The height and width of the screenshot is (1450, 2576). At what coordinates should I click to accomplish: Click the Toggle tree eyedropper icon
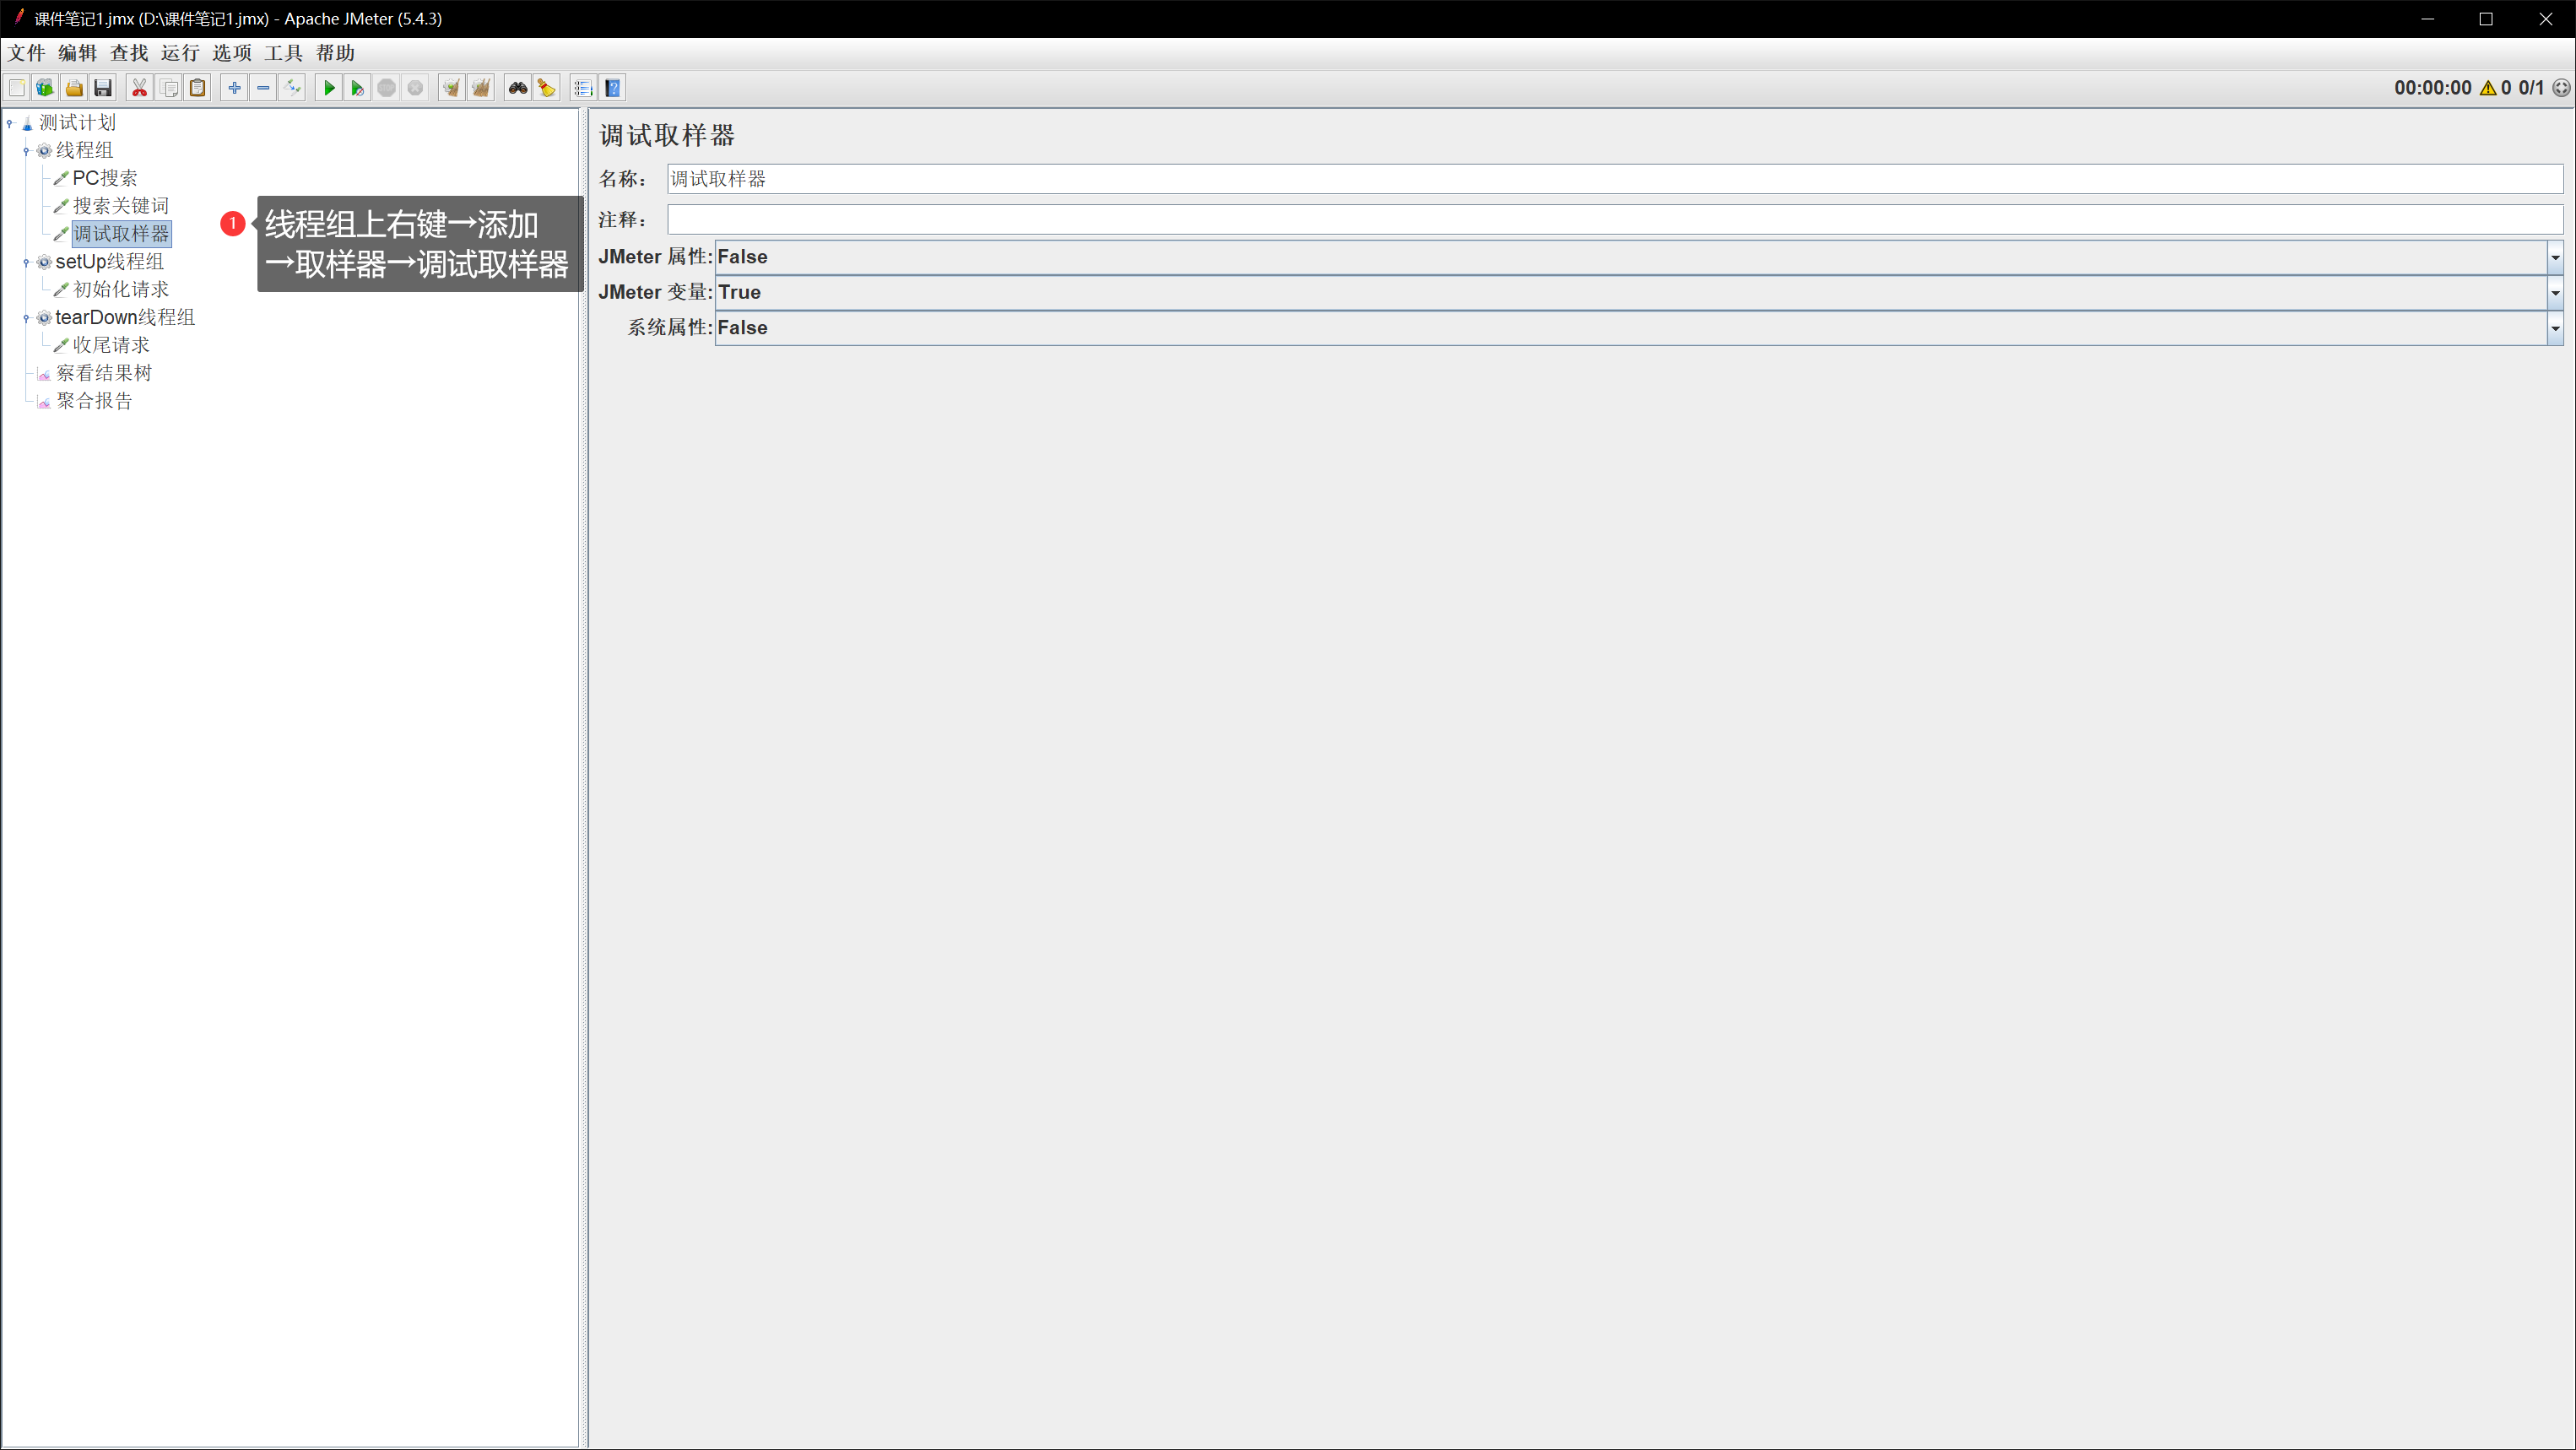click(292, 88)
